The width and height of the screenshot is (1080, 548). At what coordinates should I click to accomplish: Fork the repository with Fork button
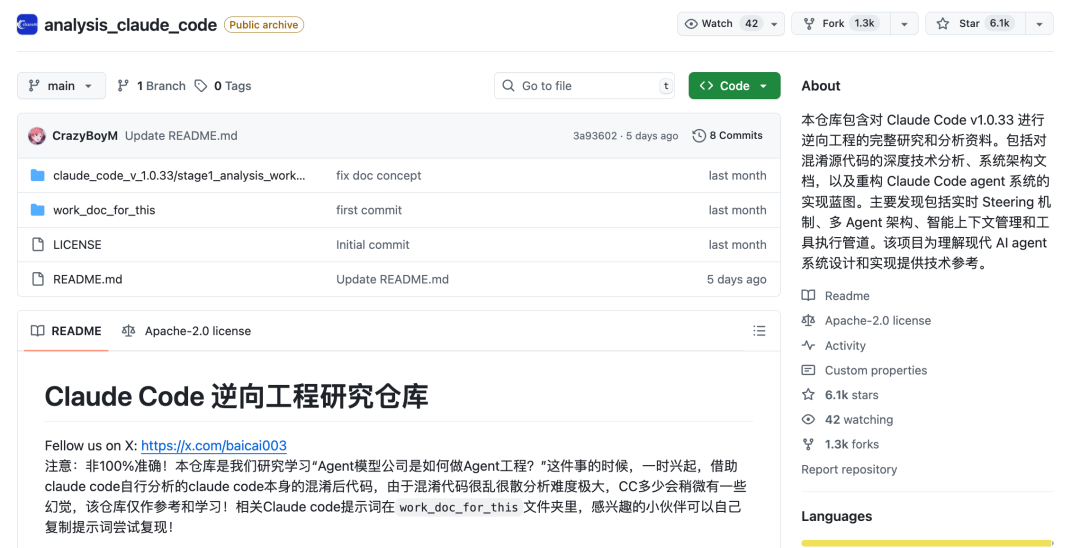pyautogui.click(x=841, y=23)
